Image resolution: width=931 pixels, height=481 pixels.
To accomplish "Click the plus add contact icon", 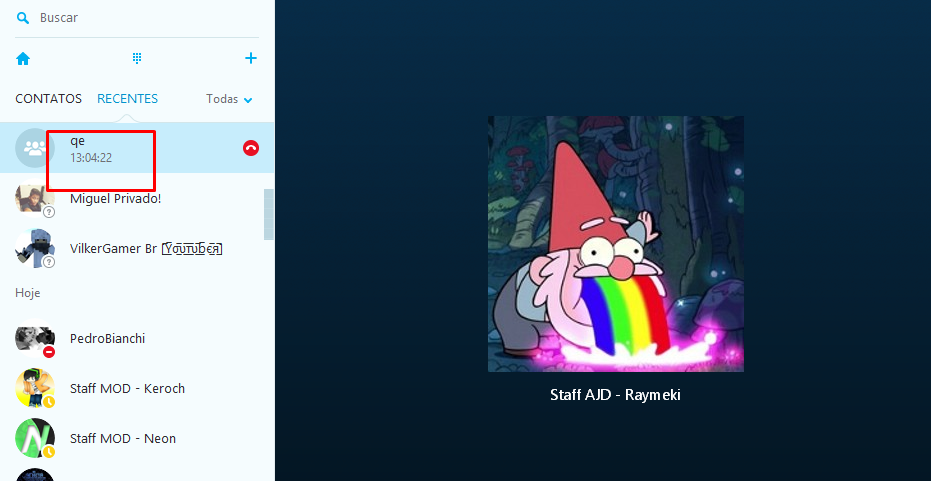I will coord(251,58).
